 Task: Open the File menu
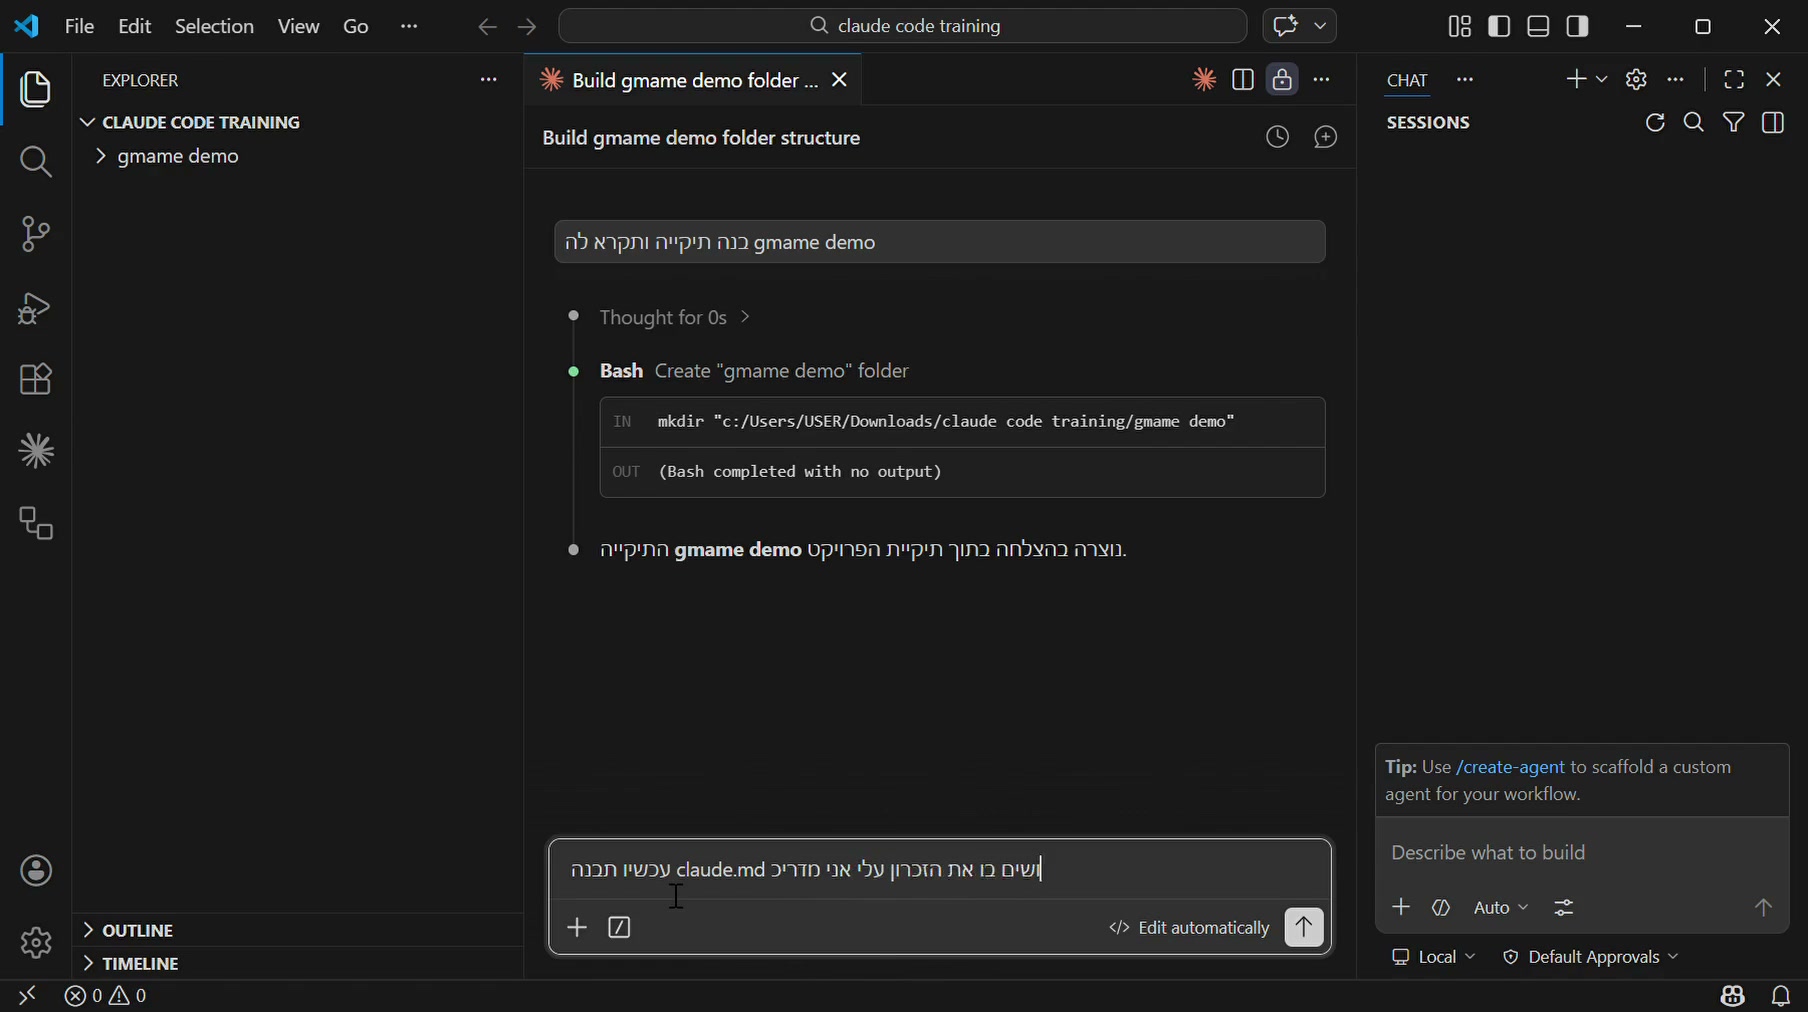pos(79,27)
